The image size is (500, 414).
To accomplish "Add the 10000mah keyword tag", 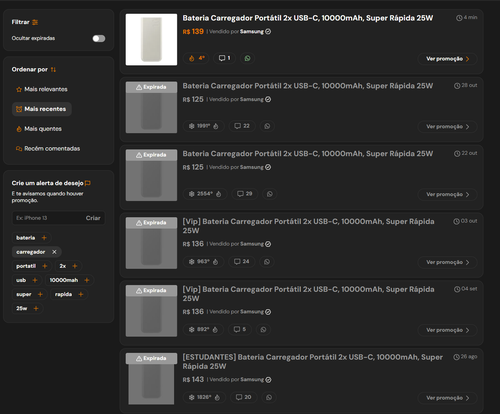I will tap(87, 280).
